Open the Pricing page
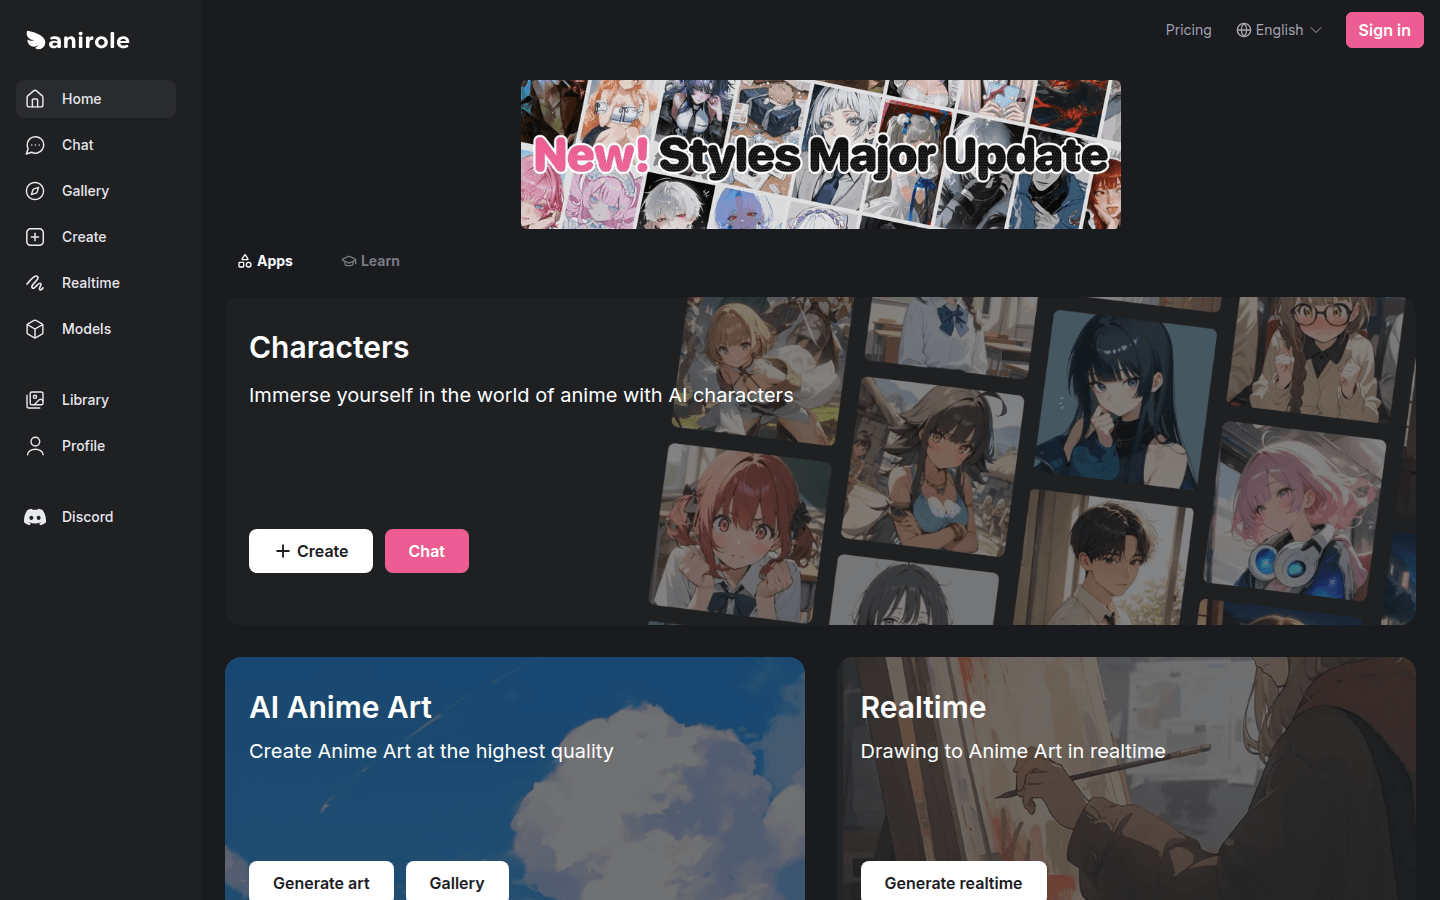This screenshot has height=900, width=1440. pos(1188,30)
